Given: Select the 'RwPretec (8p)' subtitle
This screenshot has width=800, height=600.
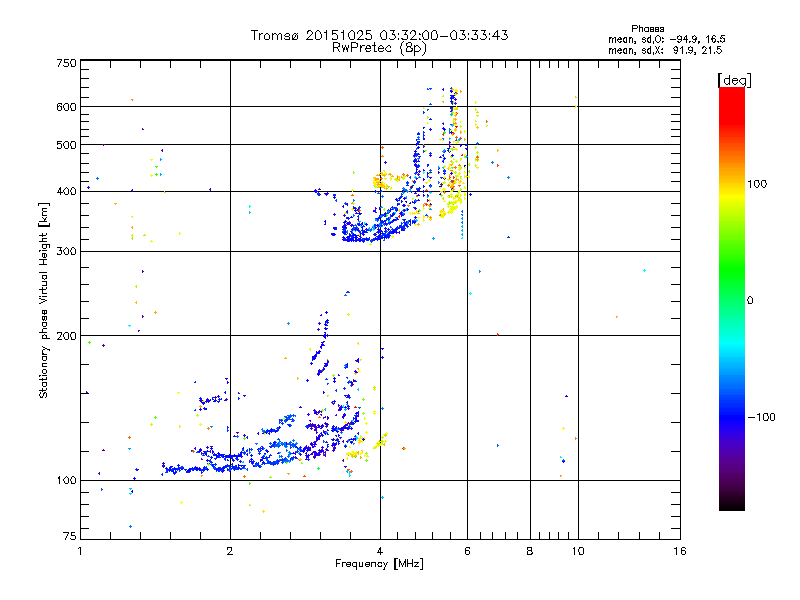Looking at the screenshot, I should pos(379,48).
